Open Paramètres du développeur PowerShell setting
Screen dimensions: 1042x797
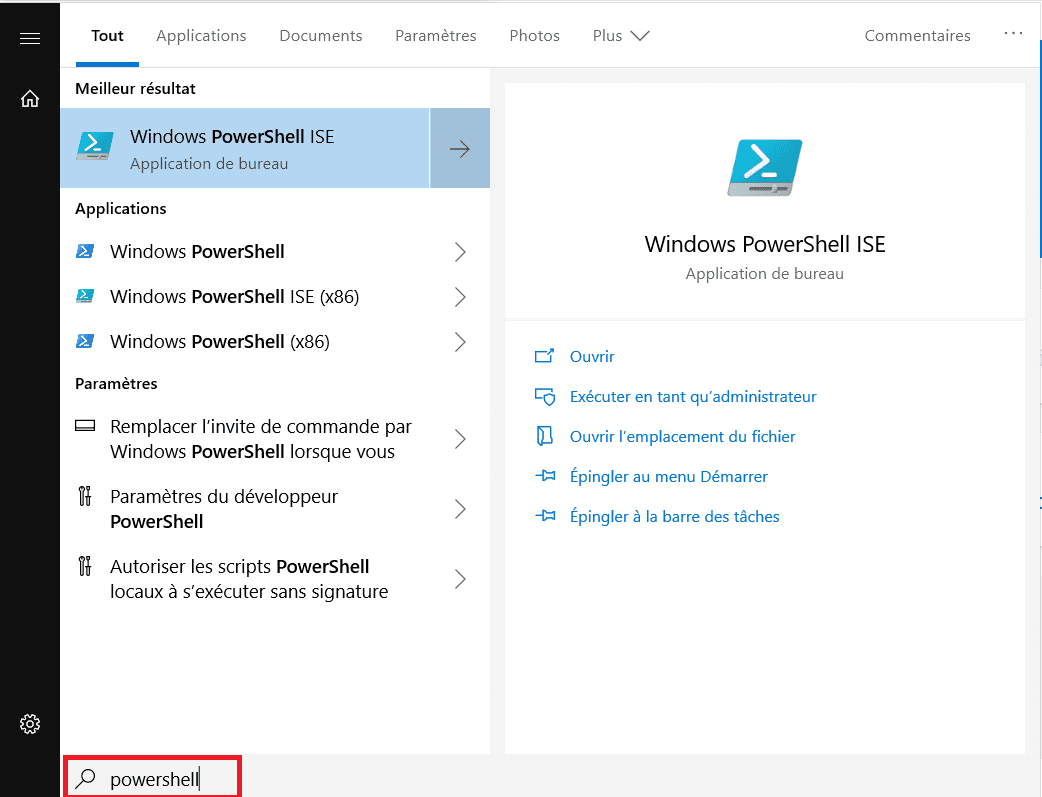pos(275,509)
